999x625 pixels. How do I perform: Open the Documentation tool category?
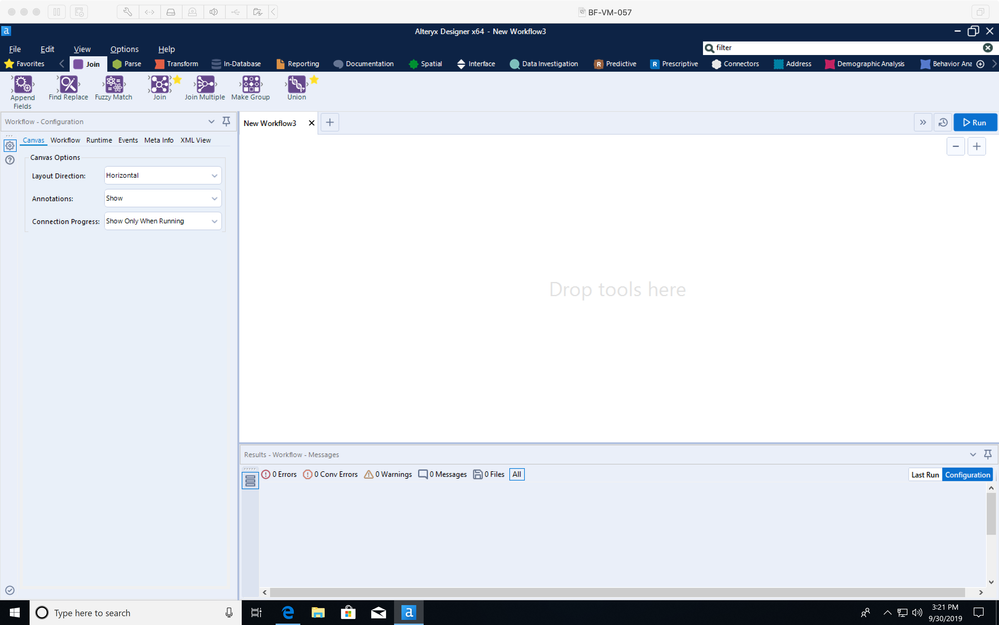(x=364, y=64)
